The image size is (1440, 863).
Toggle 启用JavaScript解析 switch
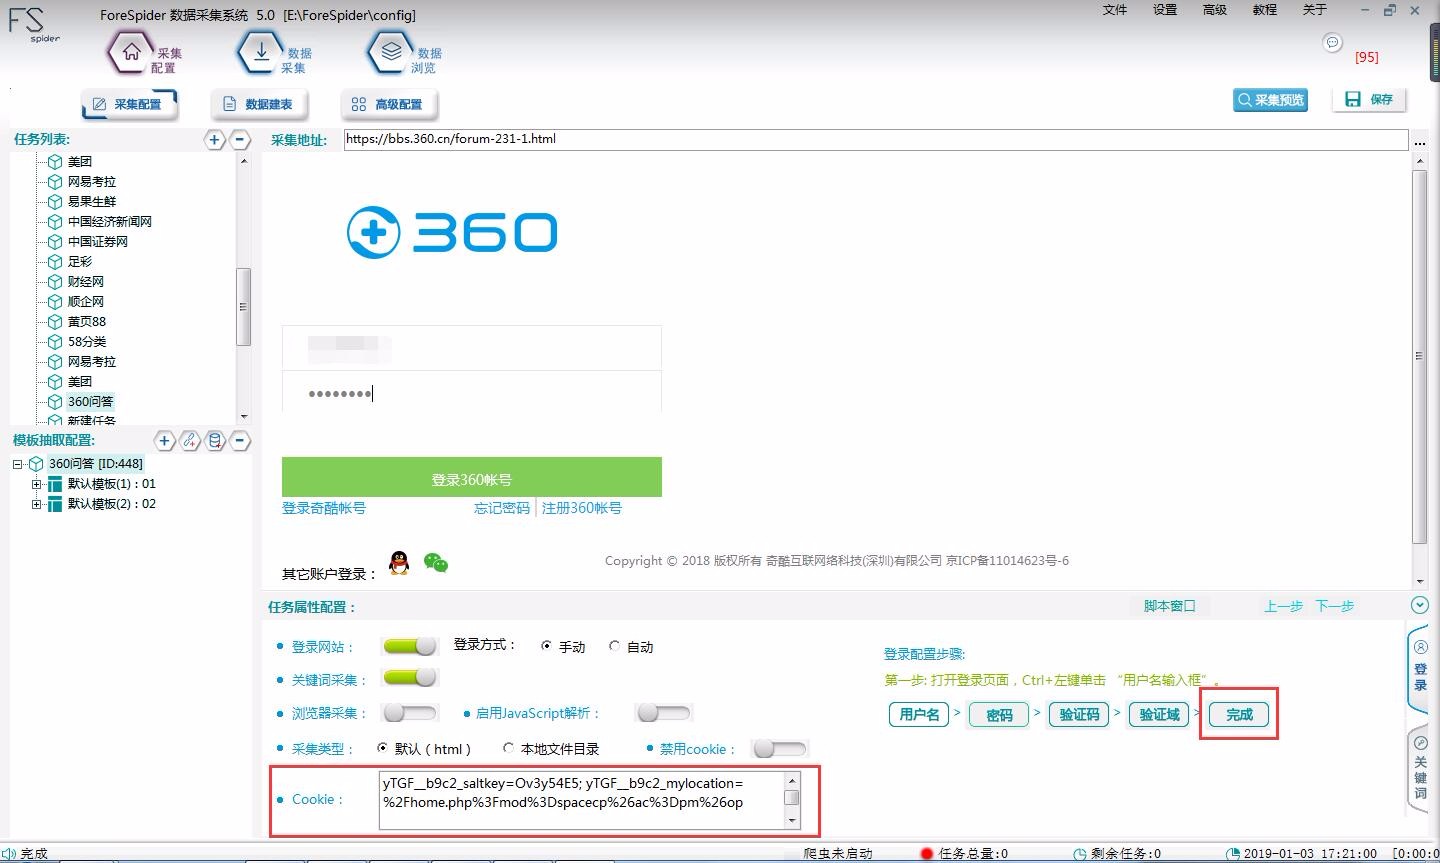[664, 713]
